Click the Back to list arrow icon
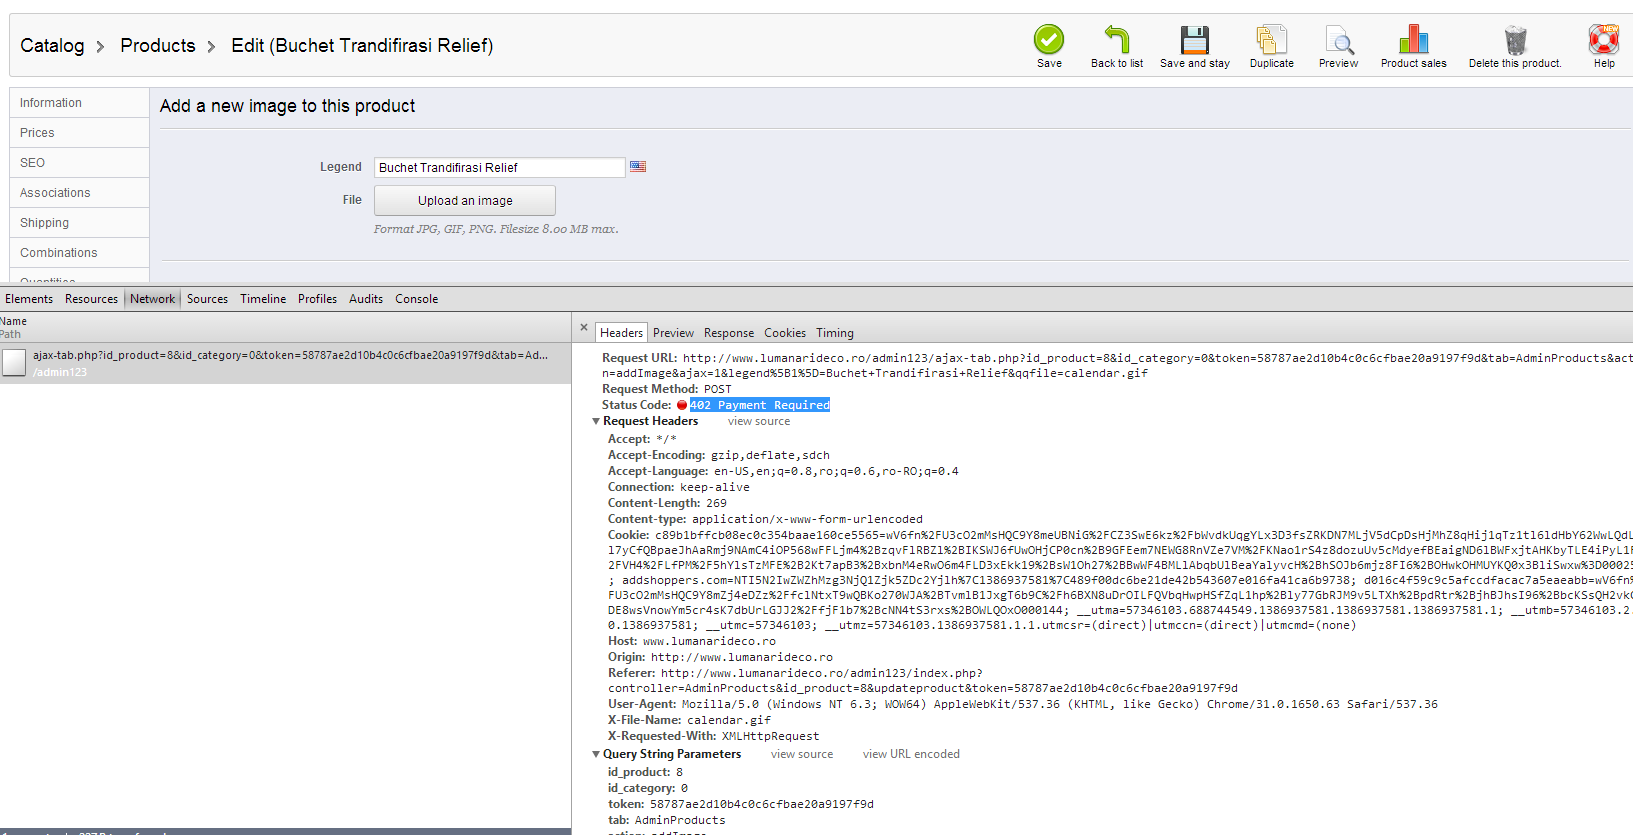Screen dimensions: 1633x835 (1117, 40)
